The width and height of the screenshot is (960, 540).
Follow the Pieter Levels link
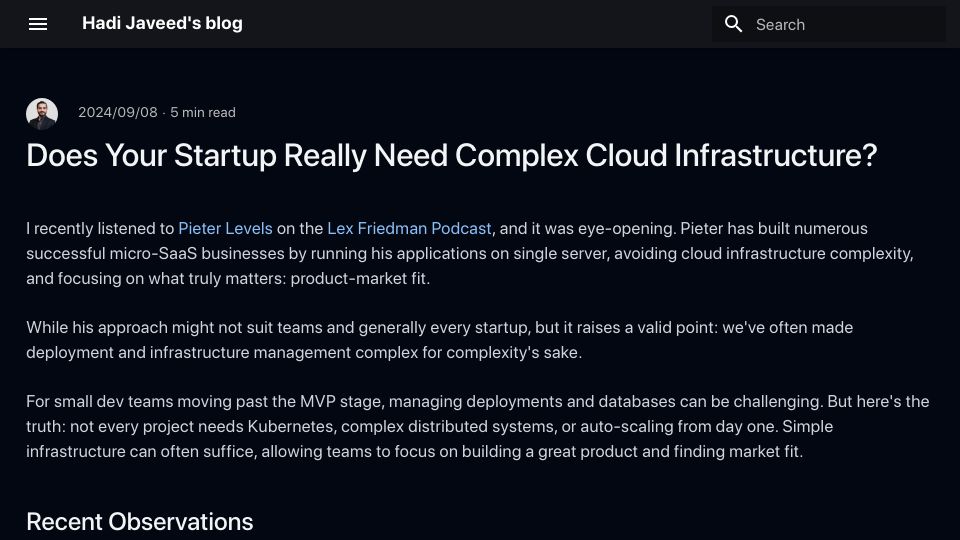coord(225,228)
